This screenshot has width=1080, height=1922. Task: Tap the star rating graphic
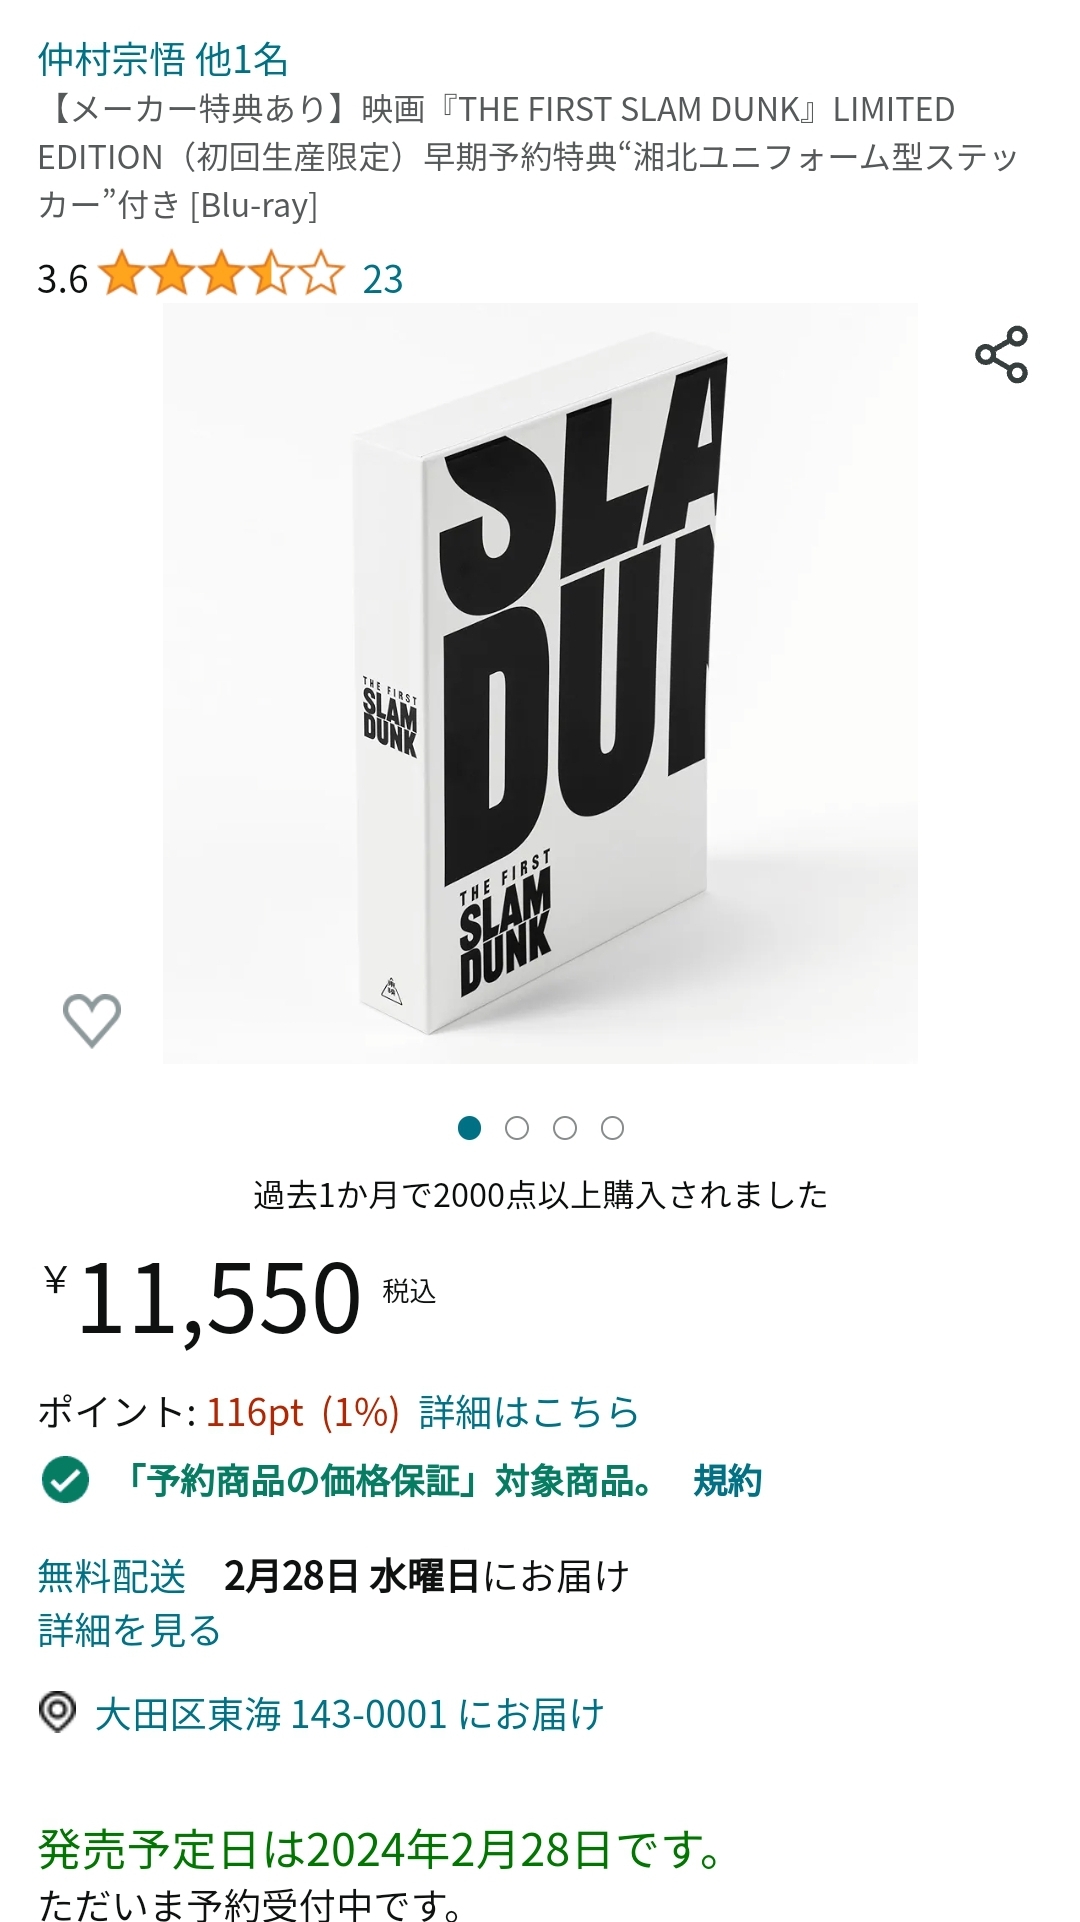222,274
